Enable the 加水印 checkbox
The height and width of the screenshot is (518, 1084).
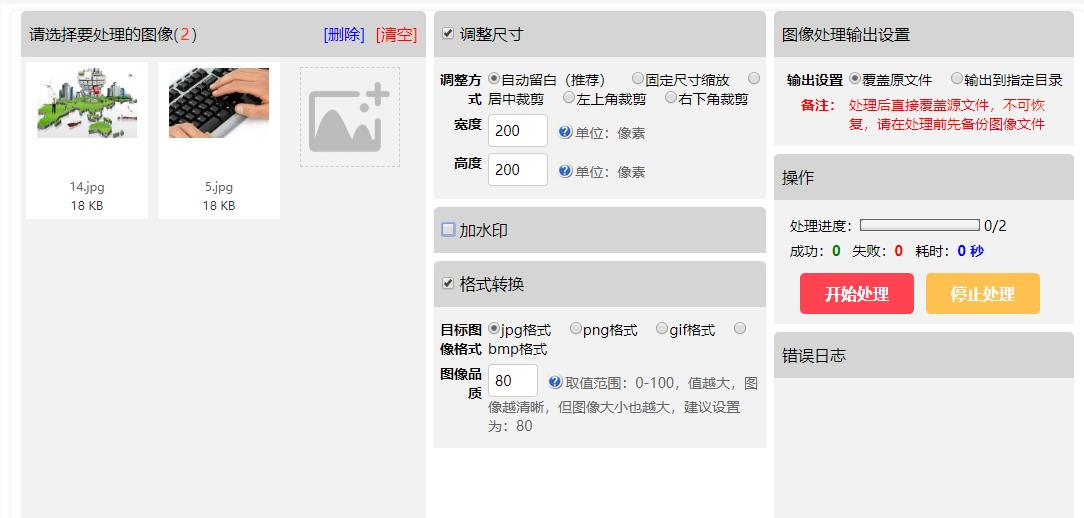(x=448, y=229)
